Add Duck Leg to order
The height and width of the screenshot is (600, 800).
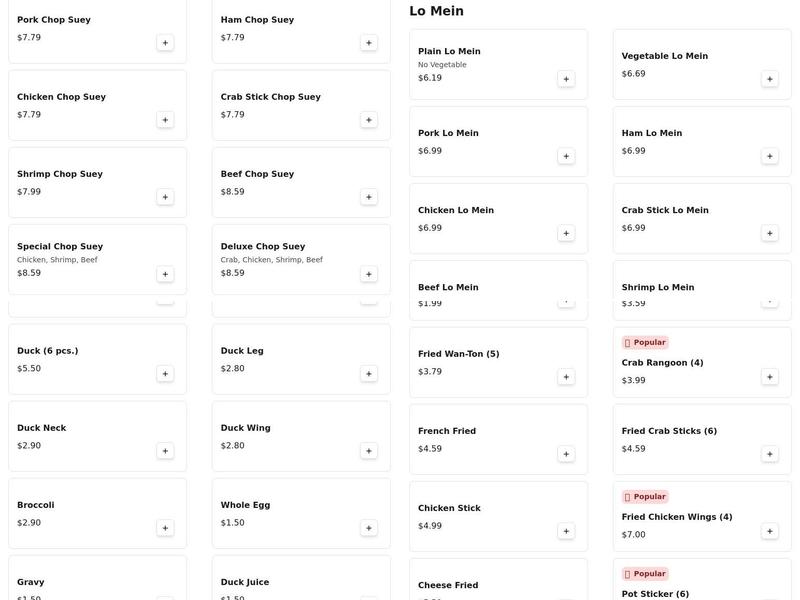pyautogui.click(x=368, y=374)
